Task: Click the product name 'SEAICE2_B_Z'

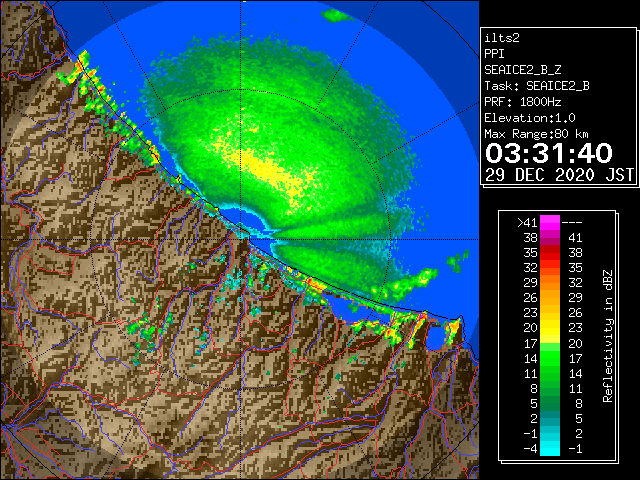Action: tap(523, 70)
